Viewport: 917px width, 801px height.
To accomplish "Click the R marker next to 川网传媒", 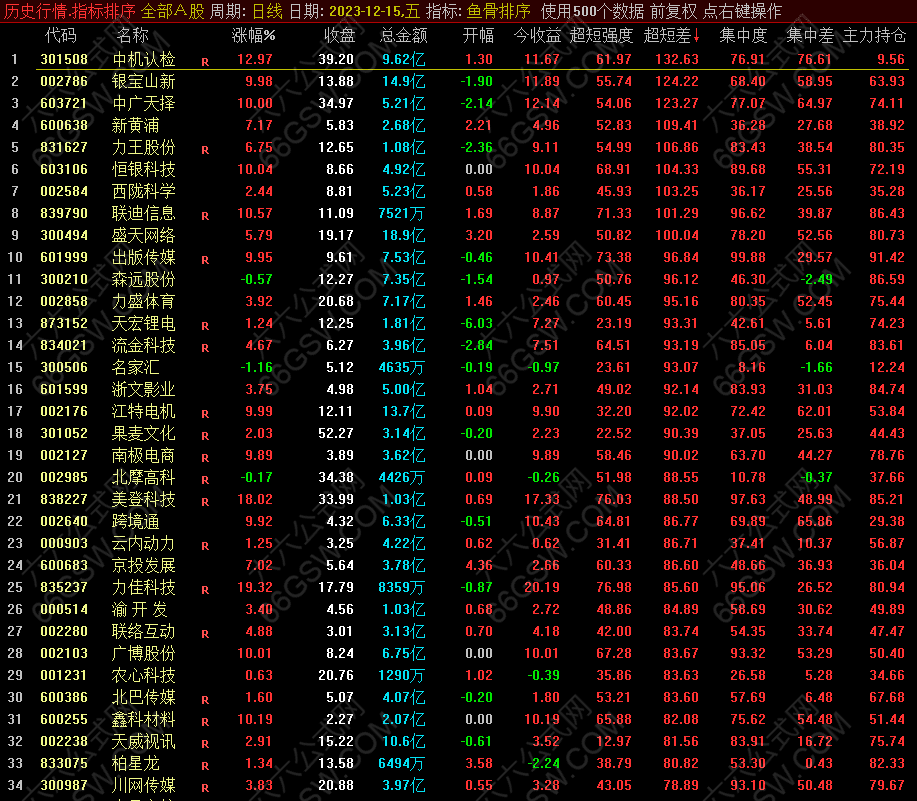I will coord(205,787).
